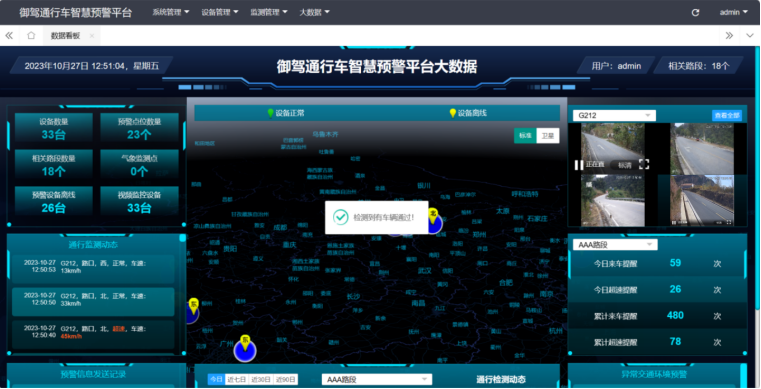The width and height of the screenshot is (761, 389).
Task: Click the green 设备正常 legend pin
Action: coord(270,113)
